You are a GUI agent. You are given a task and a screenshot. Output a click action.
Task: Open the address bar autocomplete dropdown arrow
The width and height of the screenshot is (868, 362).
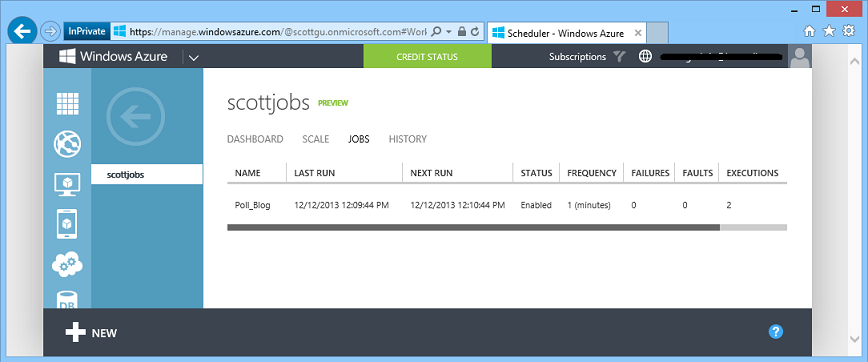point(449,32)
